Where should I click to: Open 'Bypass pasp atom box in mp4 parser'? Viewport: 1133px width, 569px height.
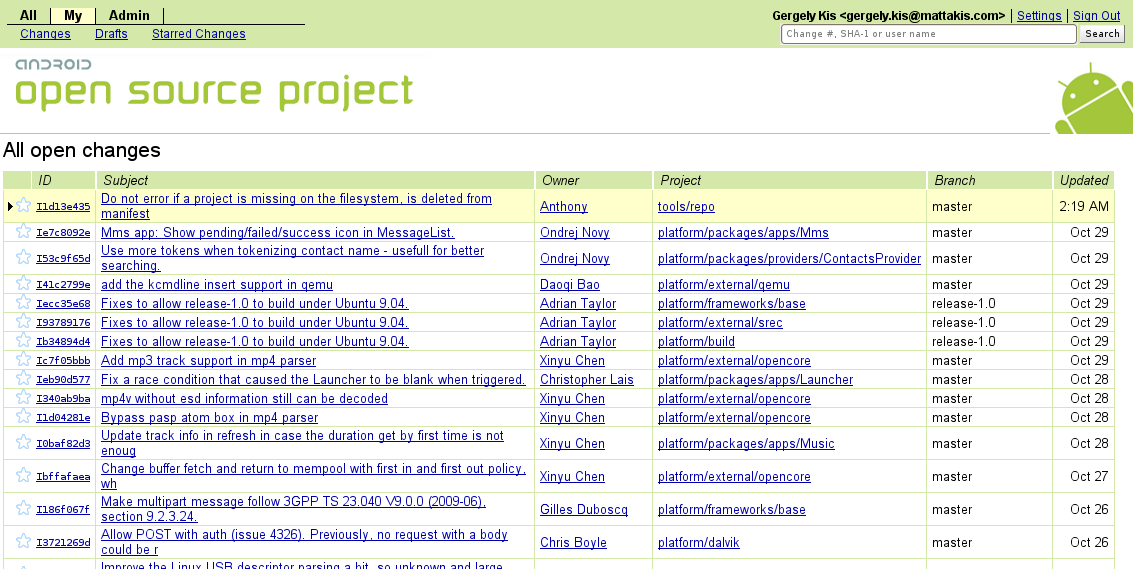pyautogui.click(x=210, y=418)
